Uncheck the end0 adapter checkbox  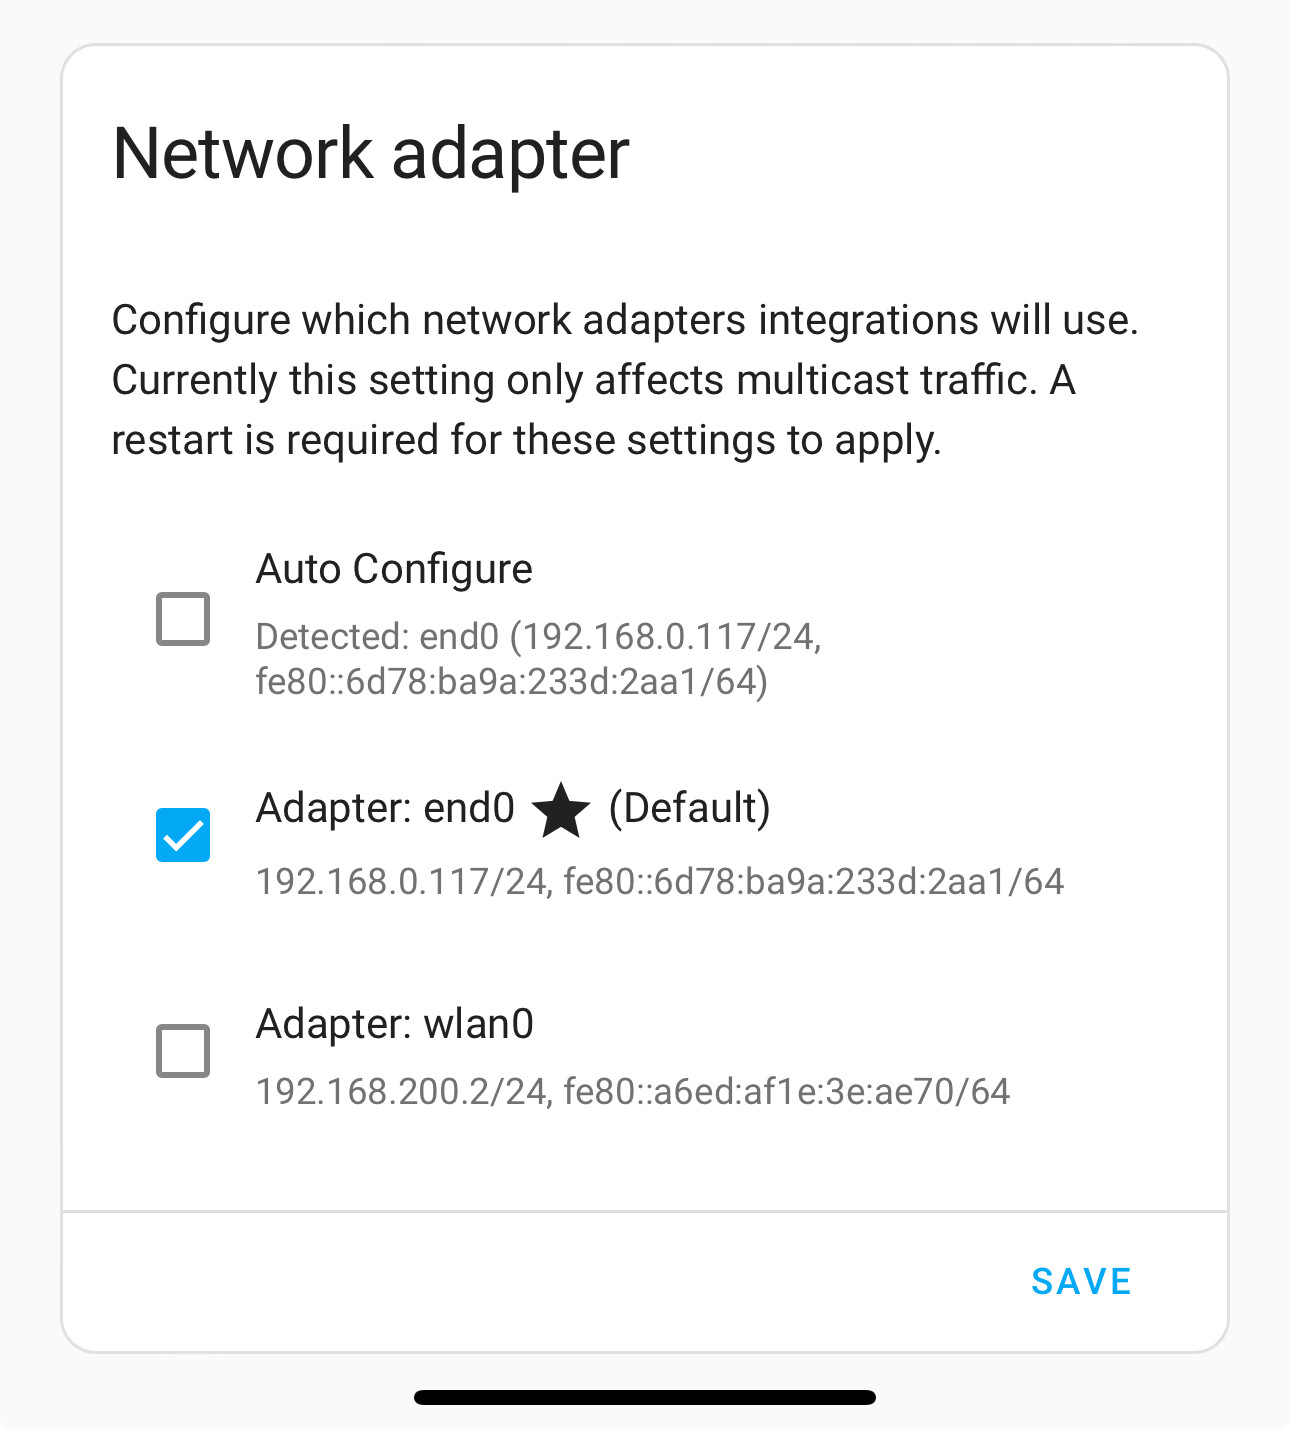pos(183,835)
